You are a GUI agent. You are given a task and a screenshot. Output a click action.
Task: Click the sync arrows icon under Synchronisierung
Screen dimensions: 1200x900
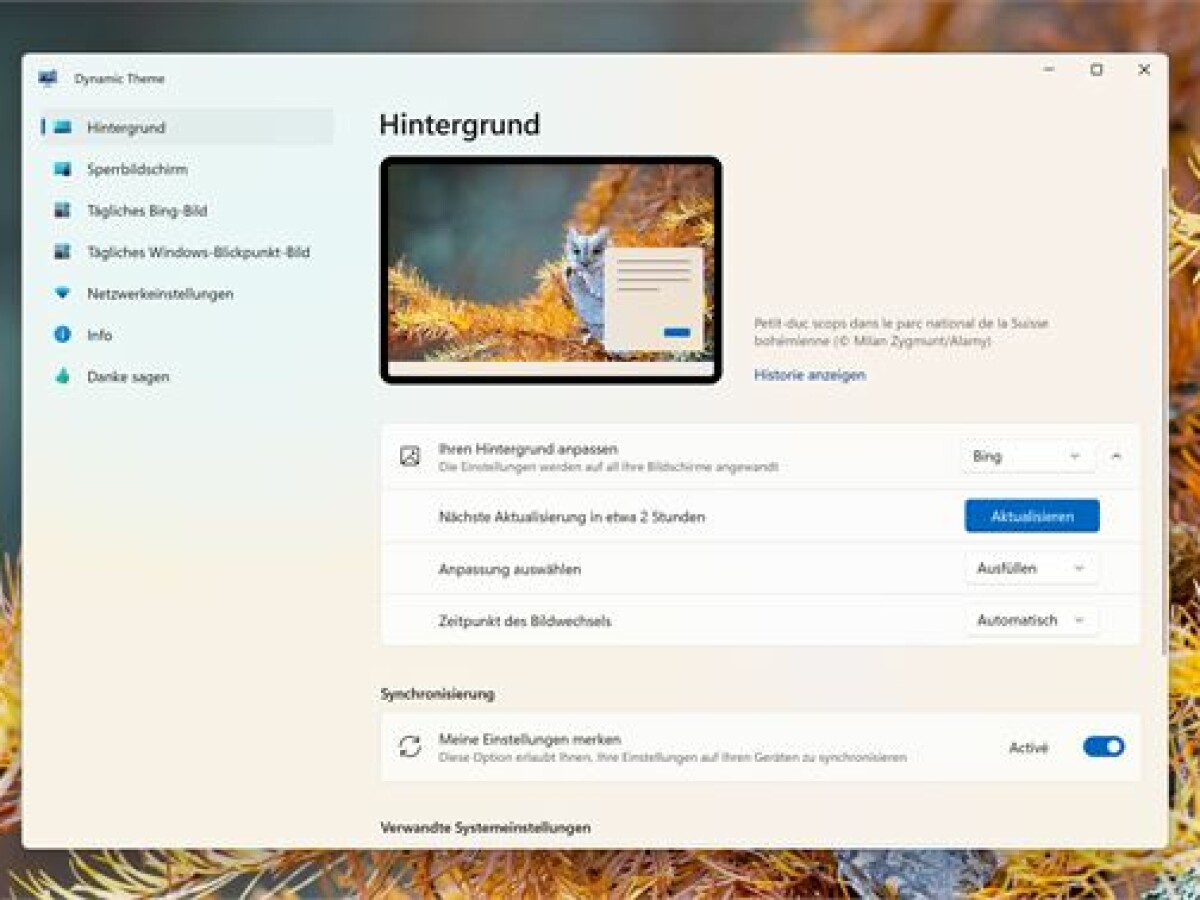408,747
